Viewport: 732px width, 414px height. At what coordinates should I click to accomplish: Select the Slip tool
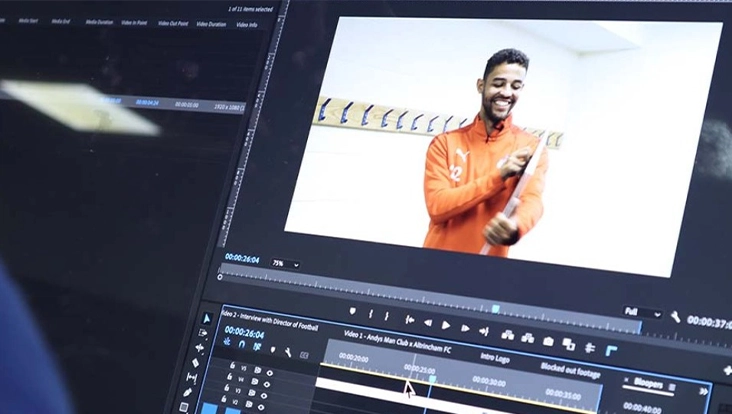pos(192,377)
